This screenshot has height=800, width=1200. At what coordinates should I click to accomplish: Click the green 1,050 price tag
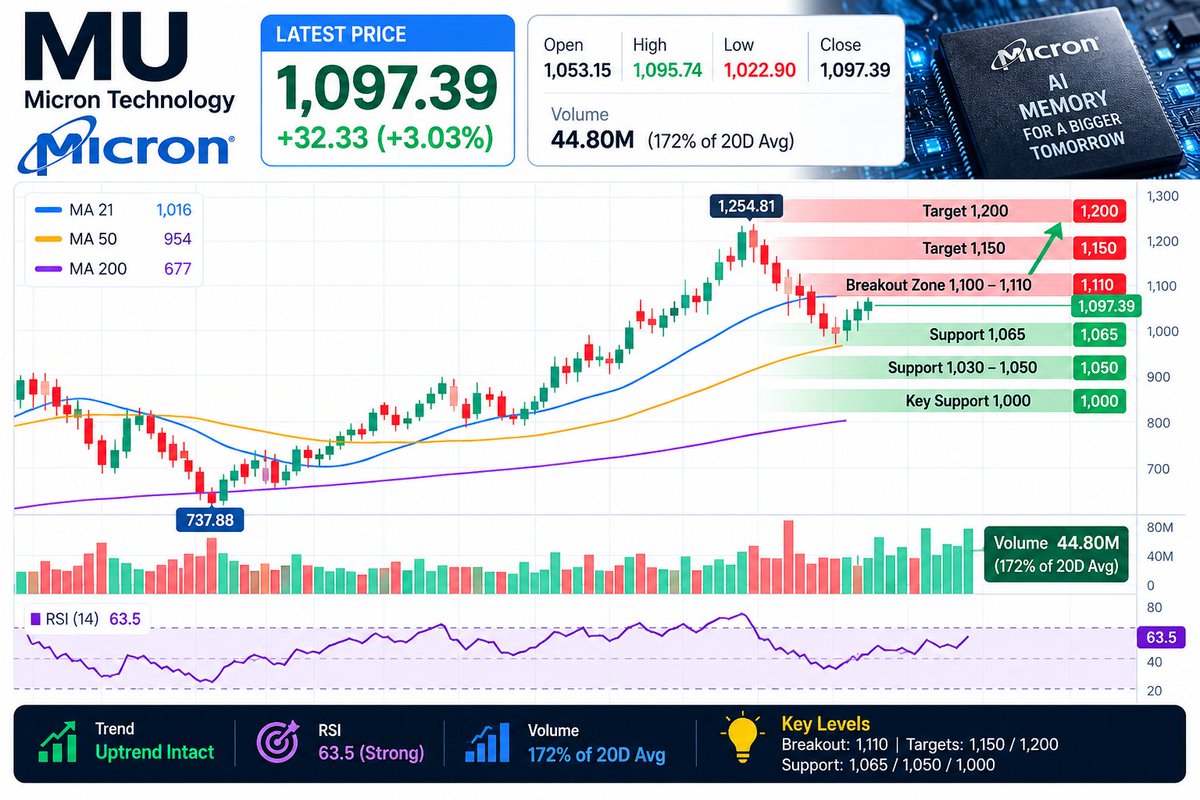tap(1099, 368)
